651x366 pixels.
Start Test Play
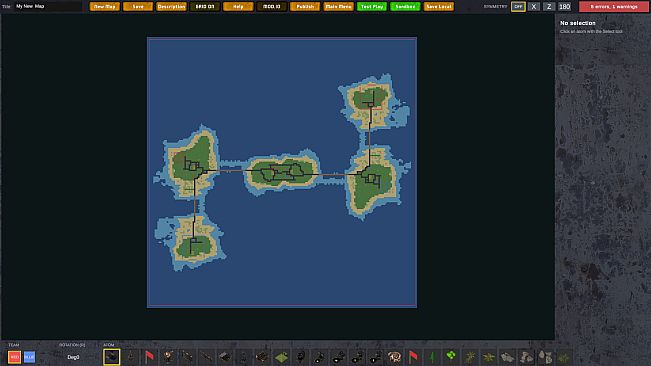click(372, 7)
